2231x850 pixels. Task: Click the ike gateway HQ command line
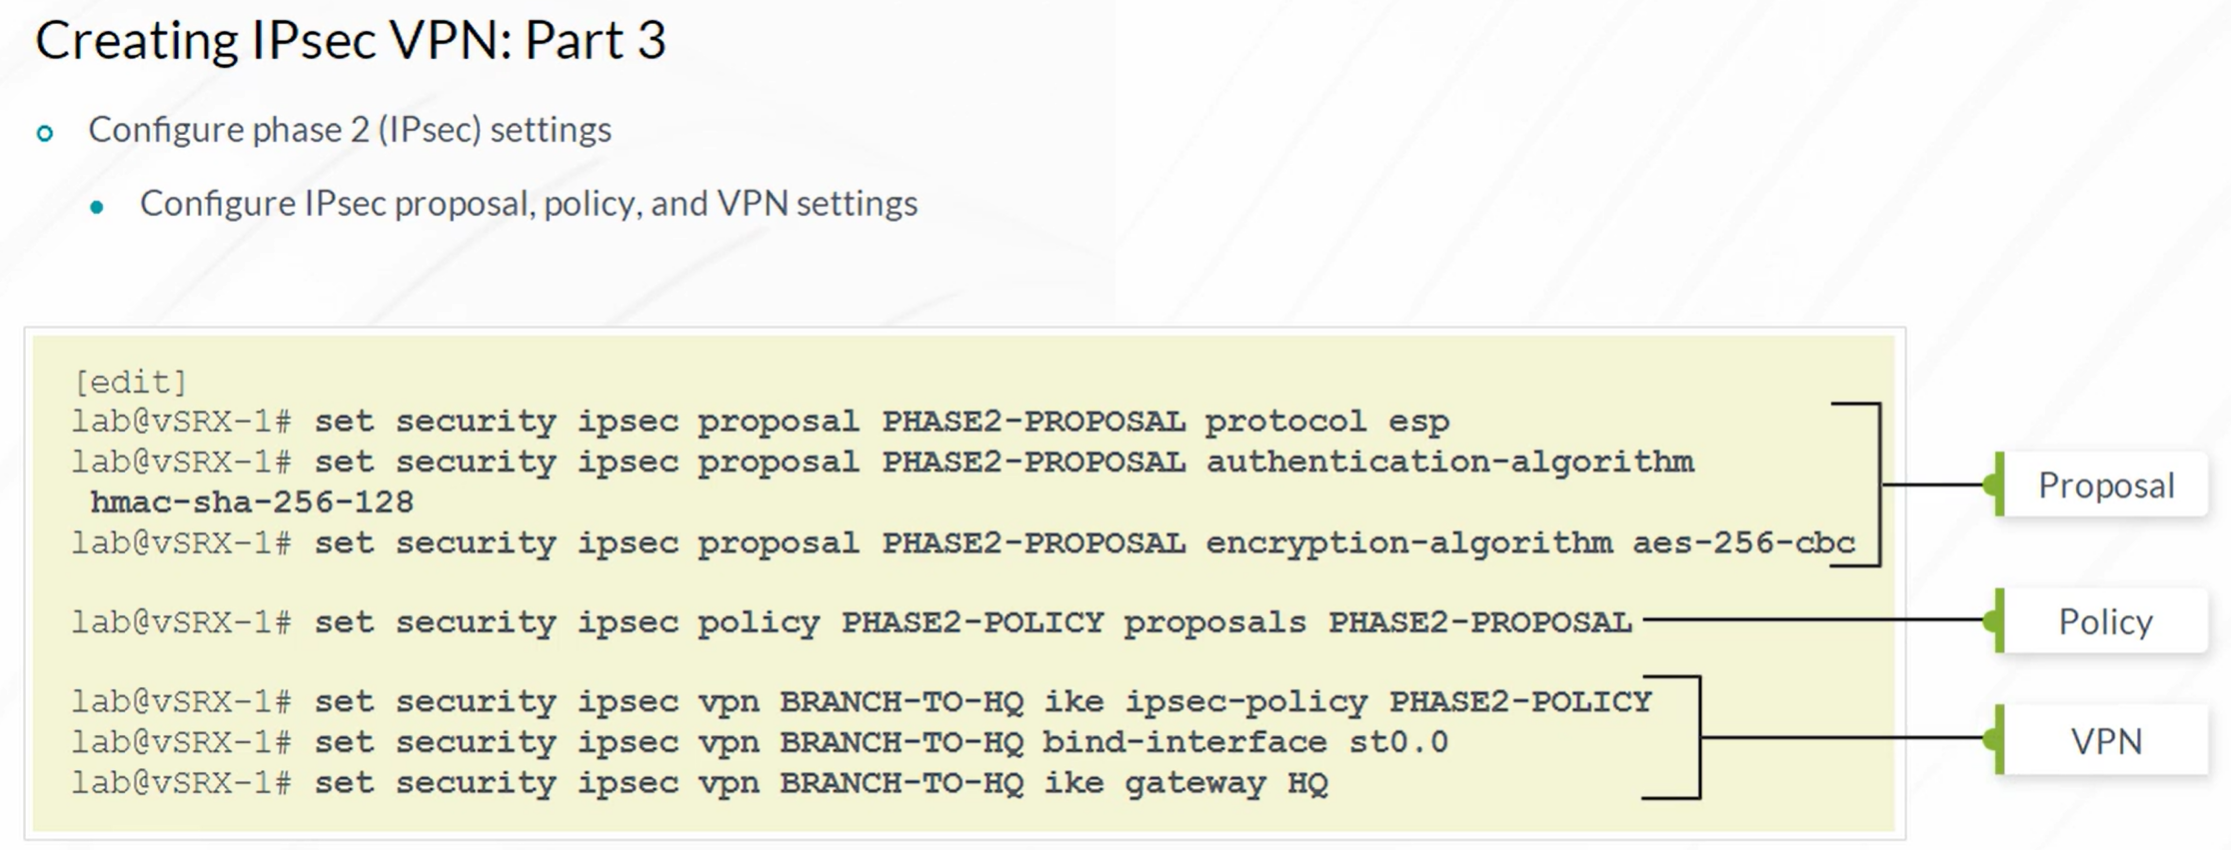(700, 783)
